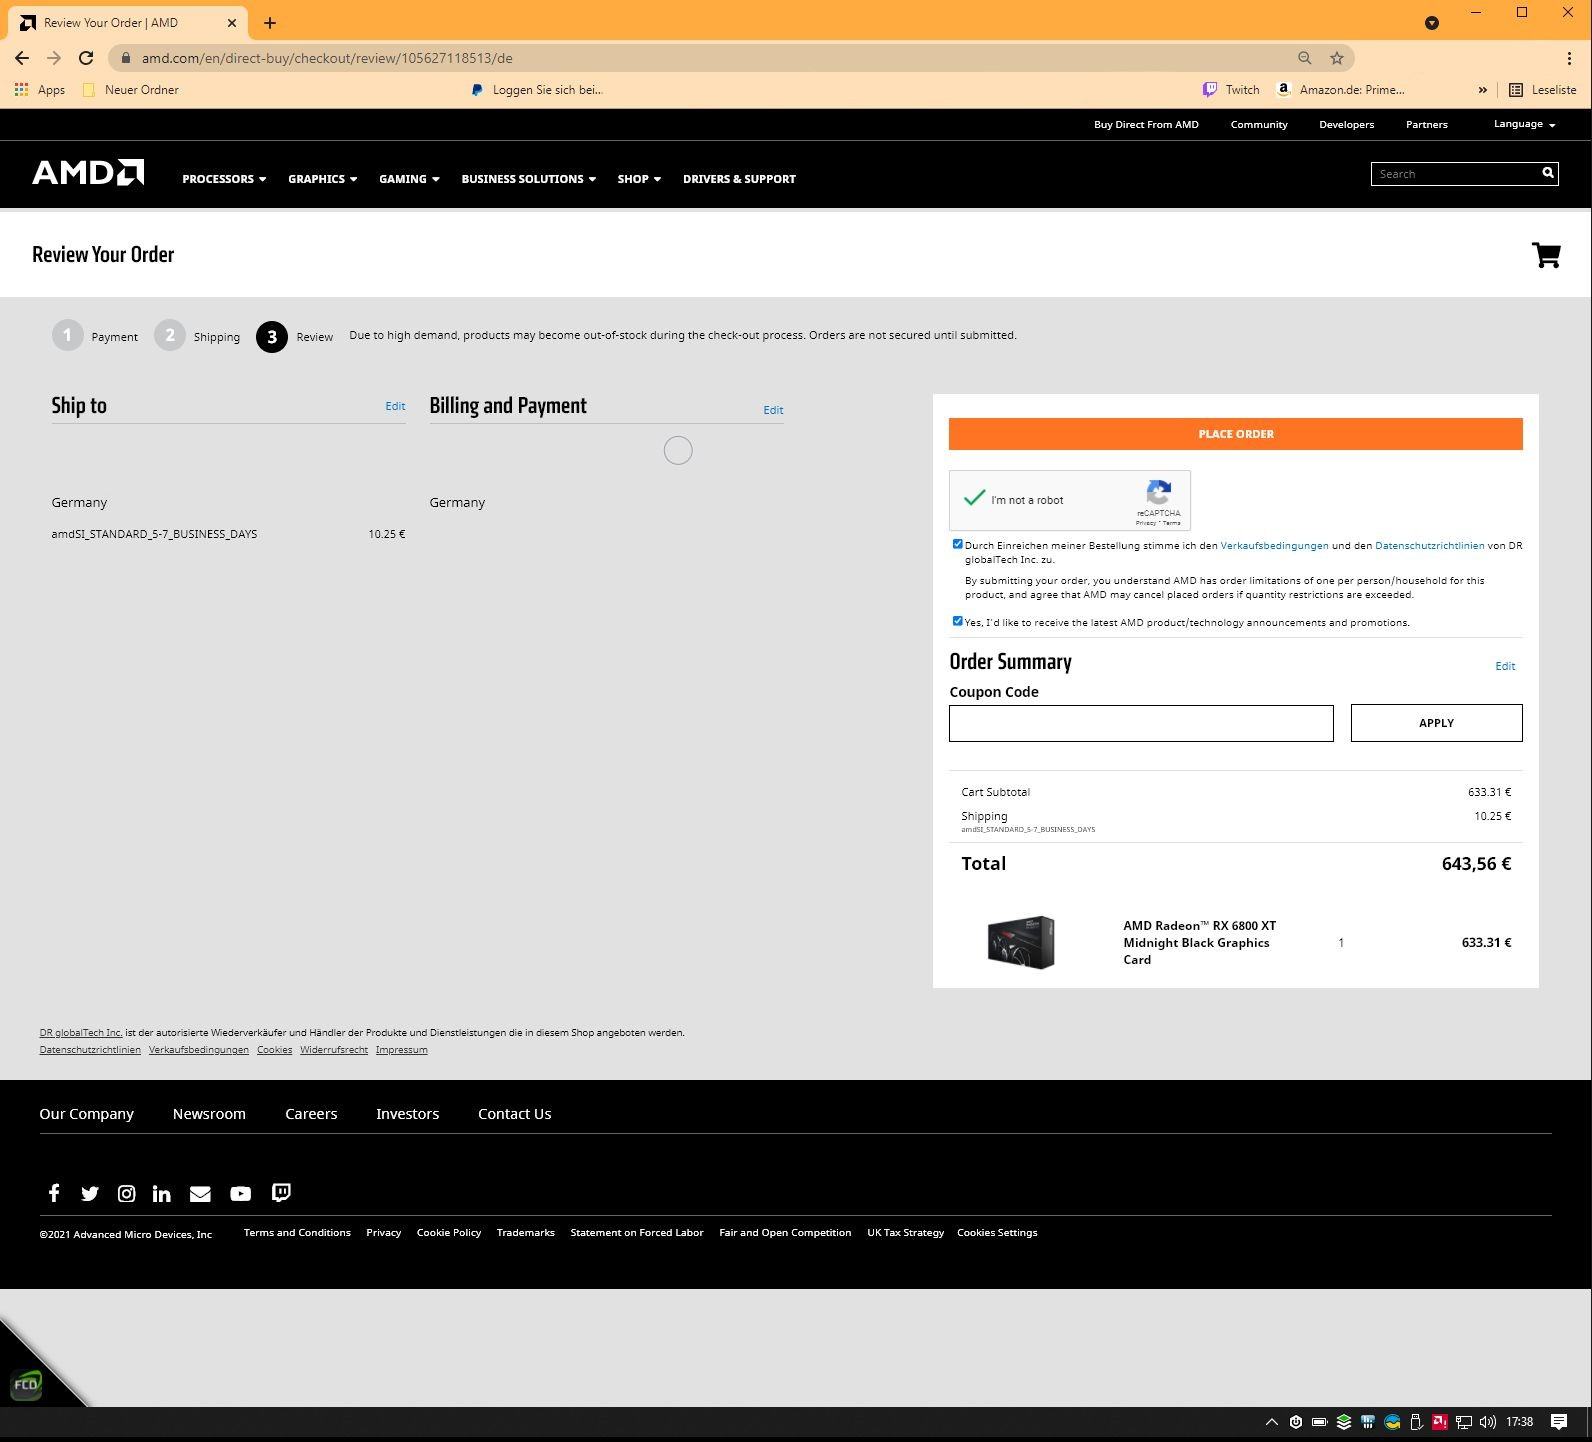The width and height of the screenshot is (1592, 1442).
Task: Expand the Shop dropdown menu
Action: [x=639, y=179]
